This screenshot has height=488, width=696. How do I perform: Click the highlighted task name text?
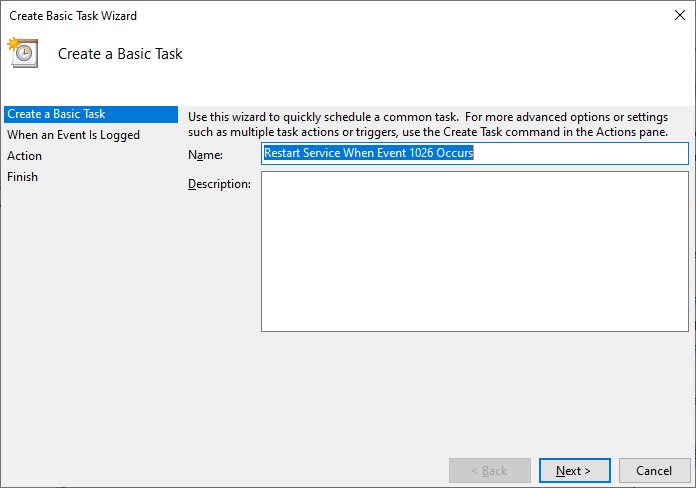[368, 153]
